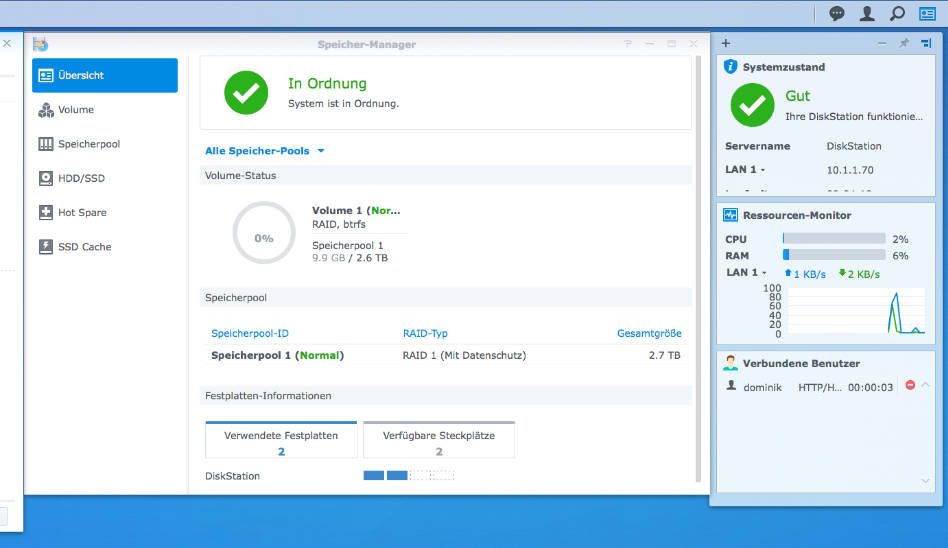Click the first used disk slot of DiskStation
948x548 pixels.
click(x=374, y=475)
